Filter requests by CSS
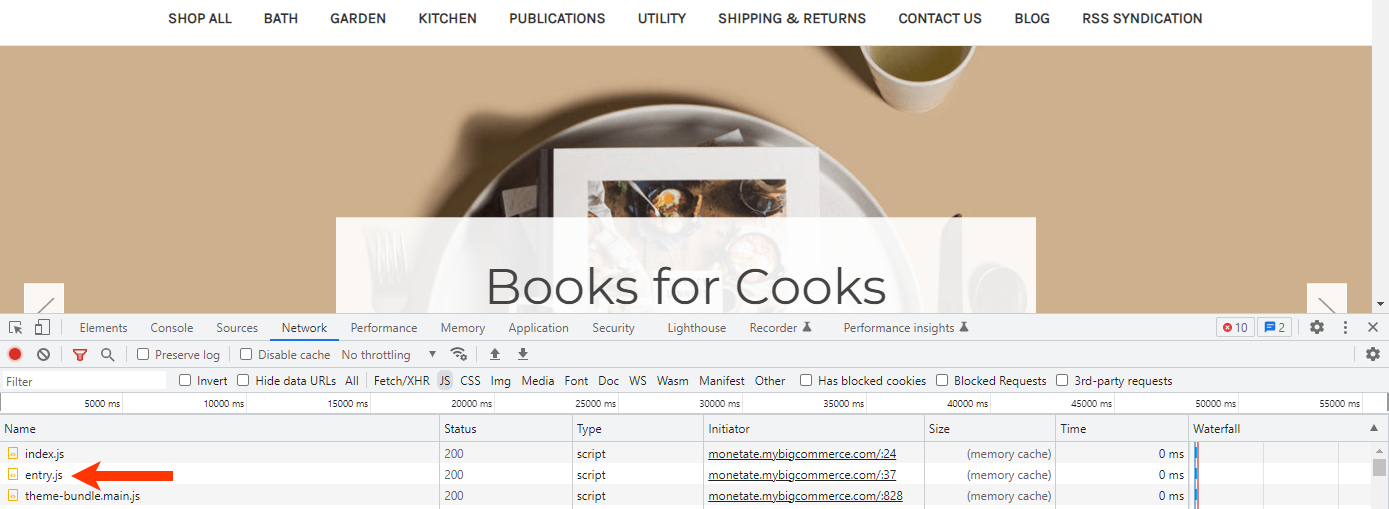1389x509 pixels. (470, 380)
